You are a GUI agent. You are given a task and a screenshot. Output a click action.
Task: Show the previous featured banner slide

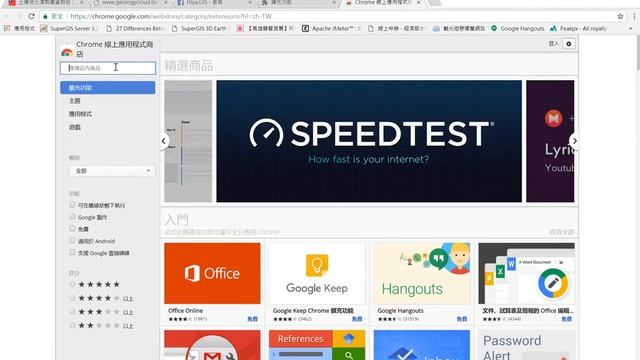[x=164, y=141]
